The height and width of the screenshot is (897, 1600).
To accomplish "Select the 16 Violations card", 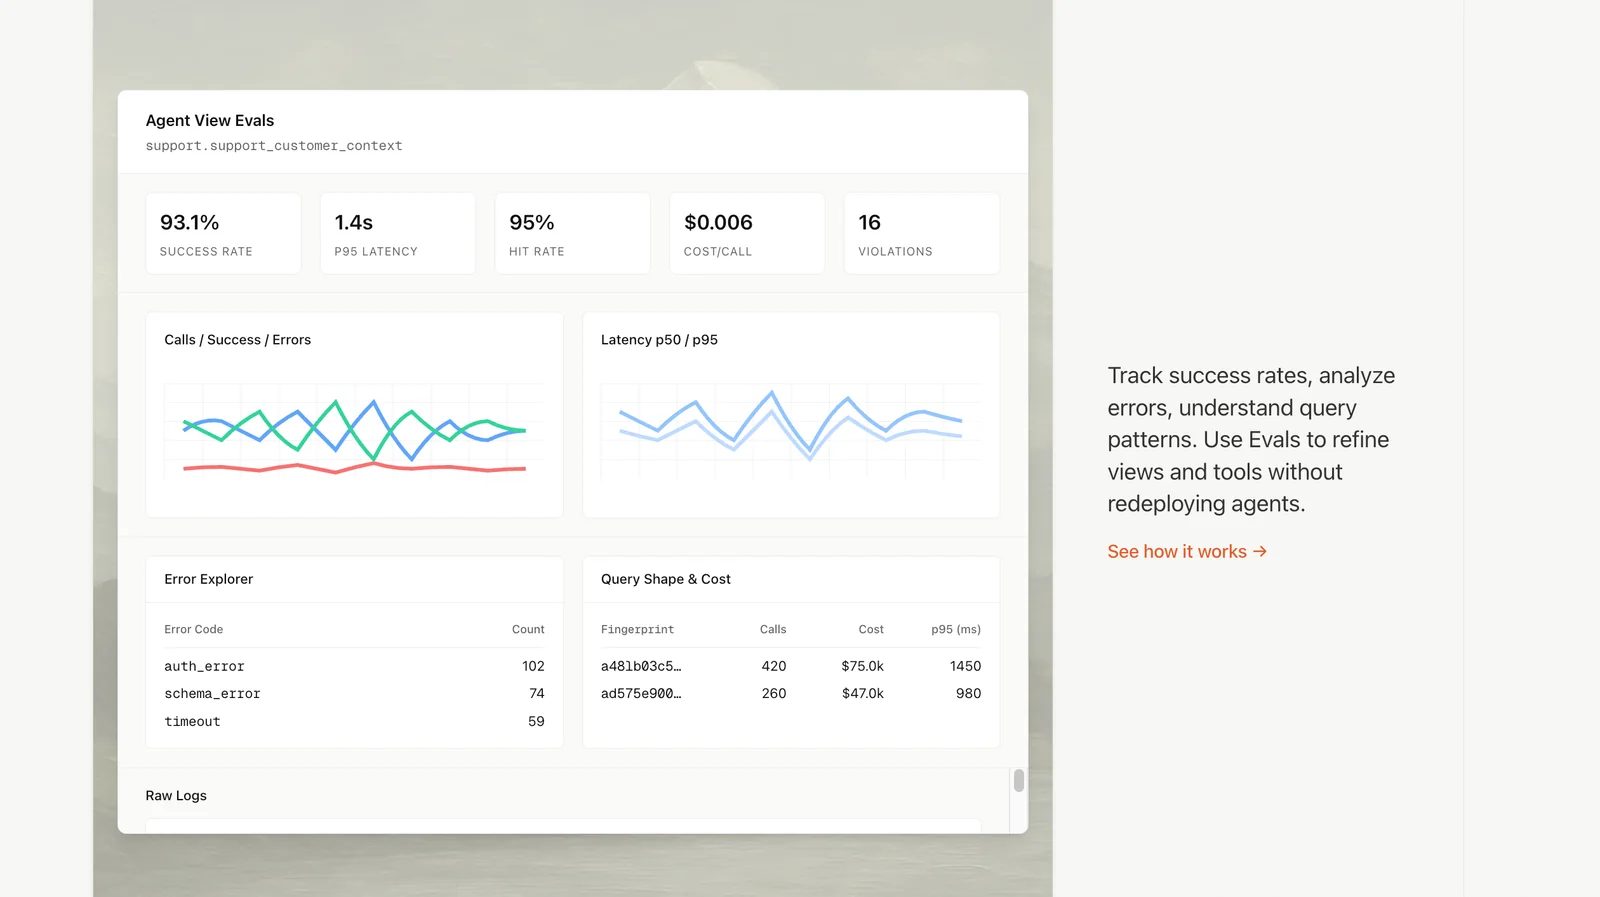I will click(921, 233).
